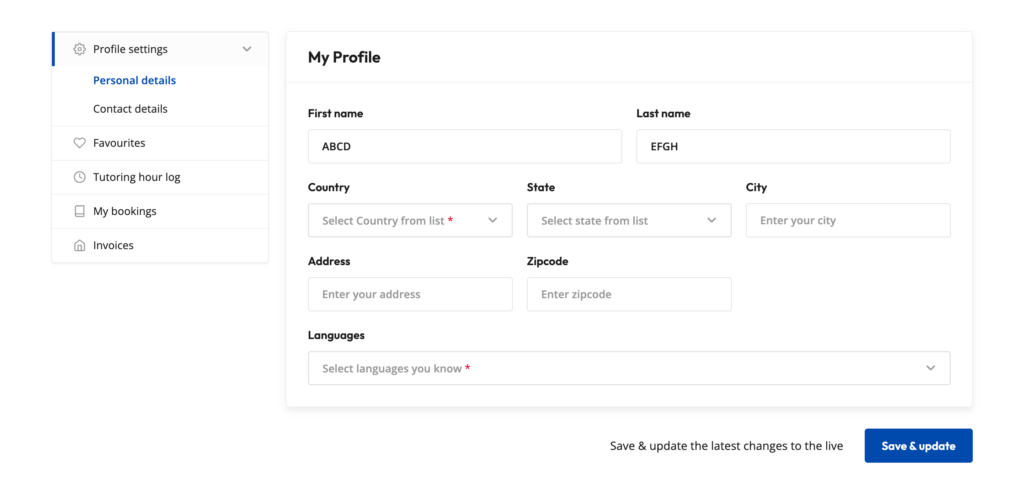Click into the Zipcode field
This screenshot has height=489, width=1024.
click(x=629, y=295)
